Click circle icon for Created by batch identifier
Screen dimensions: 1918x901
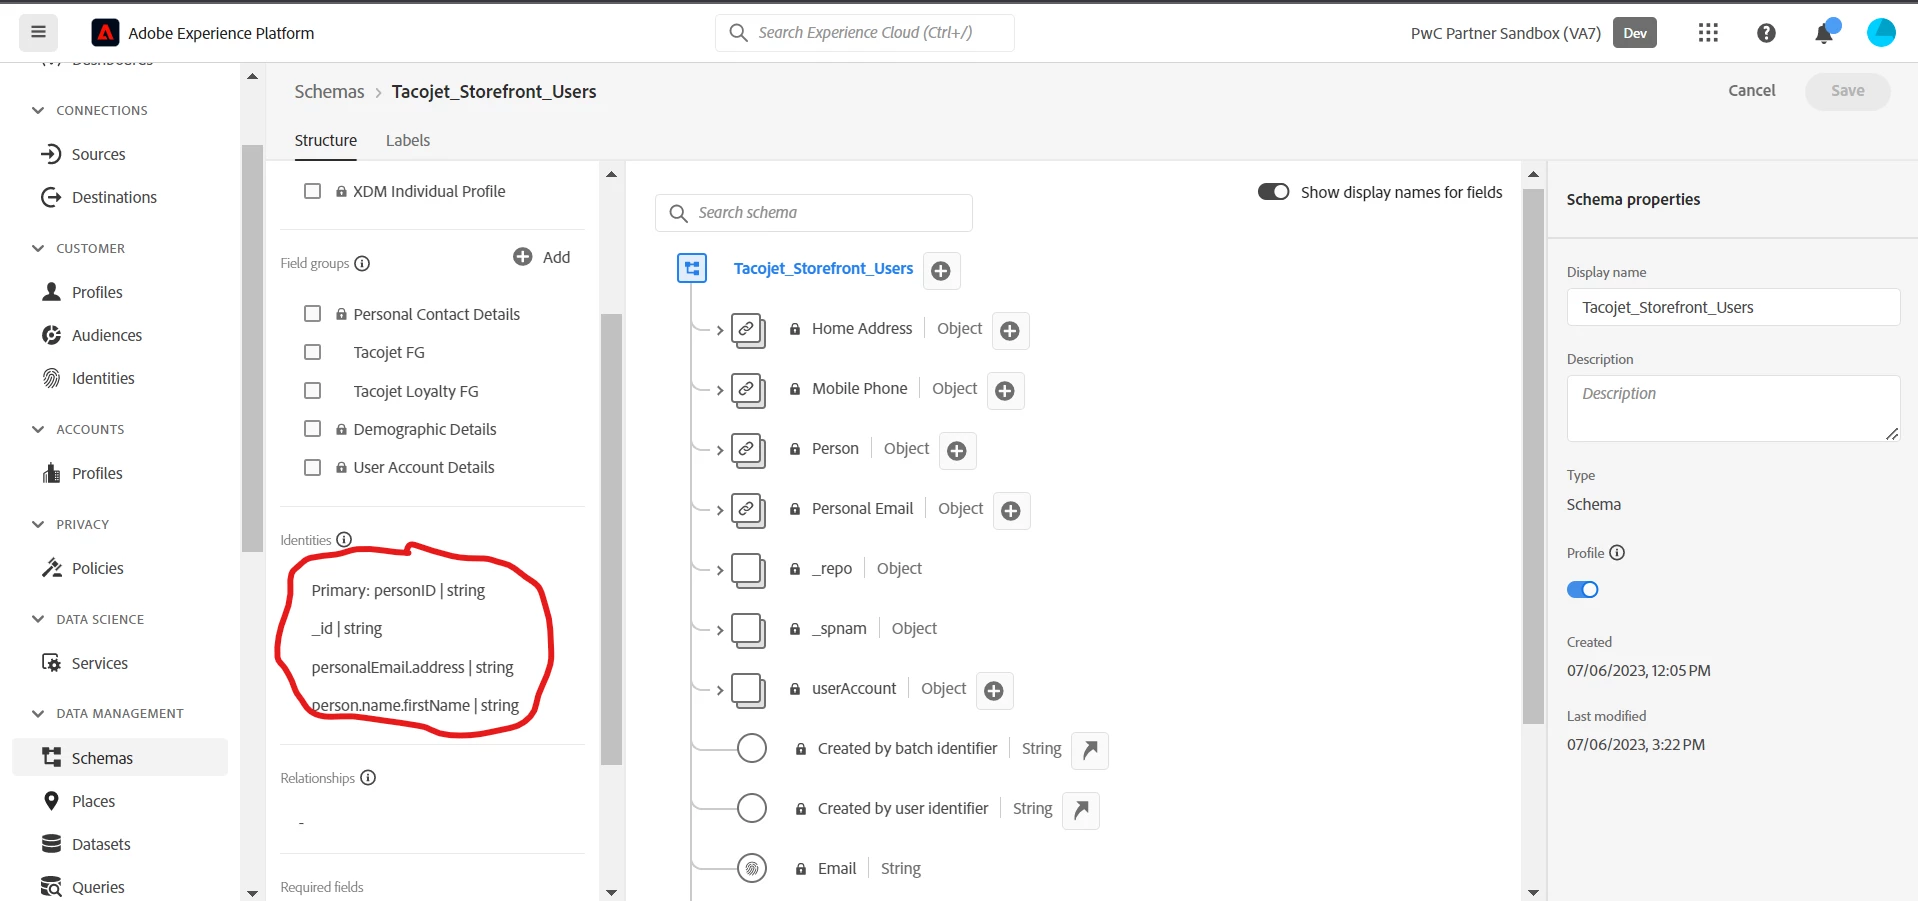tap(752, 748)
